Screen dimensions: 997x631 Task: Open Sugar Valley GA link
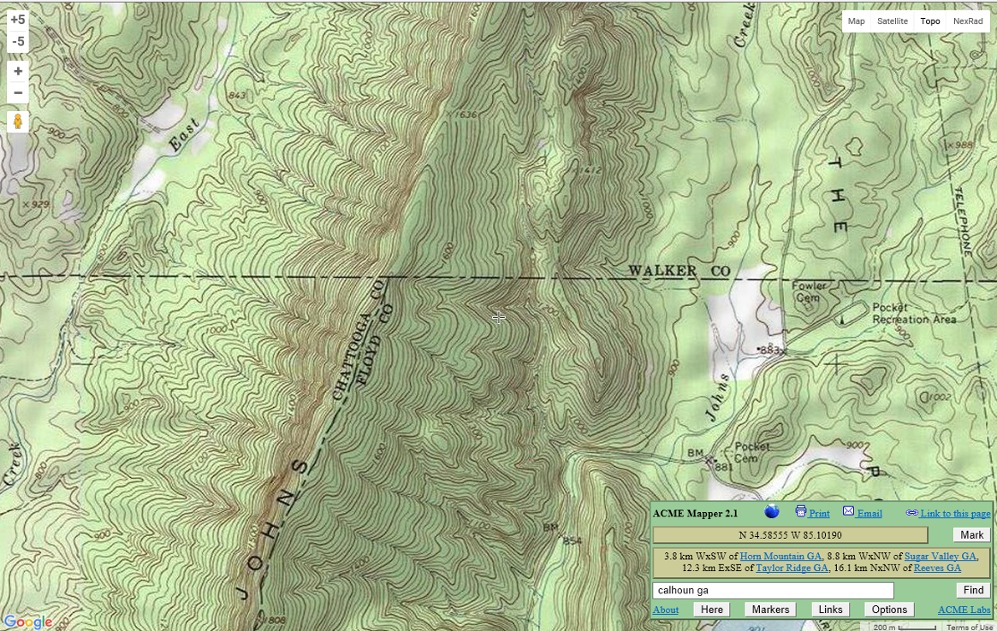(941, 556)
